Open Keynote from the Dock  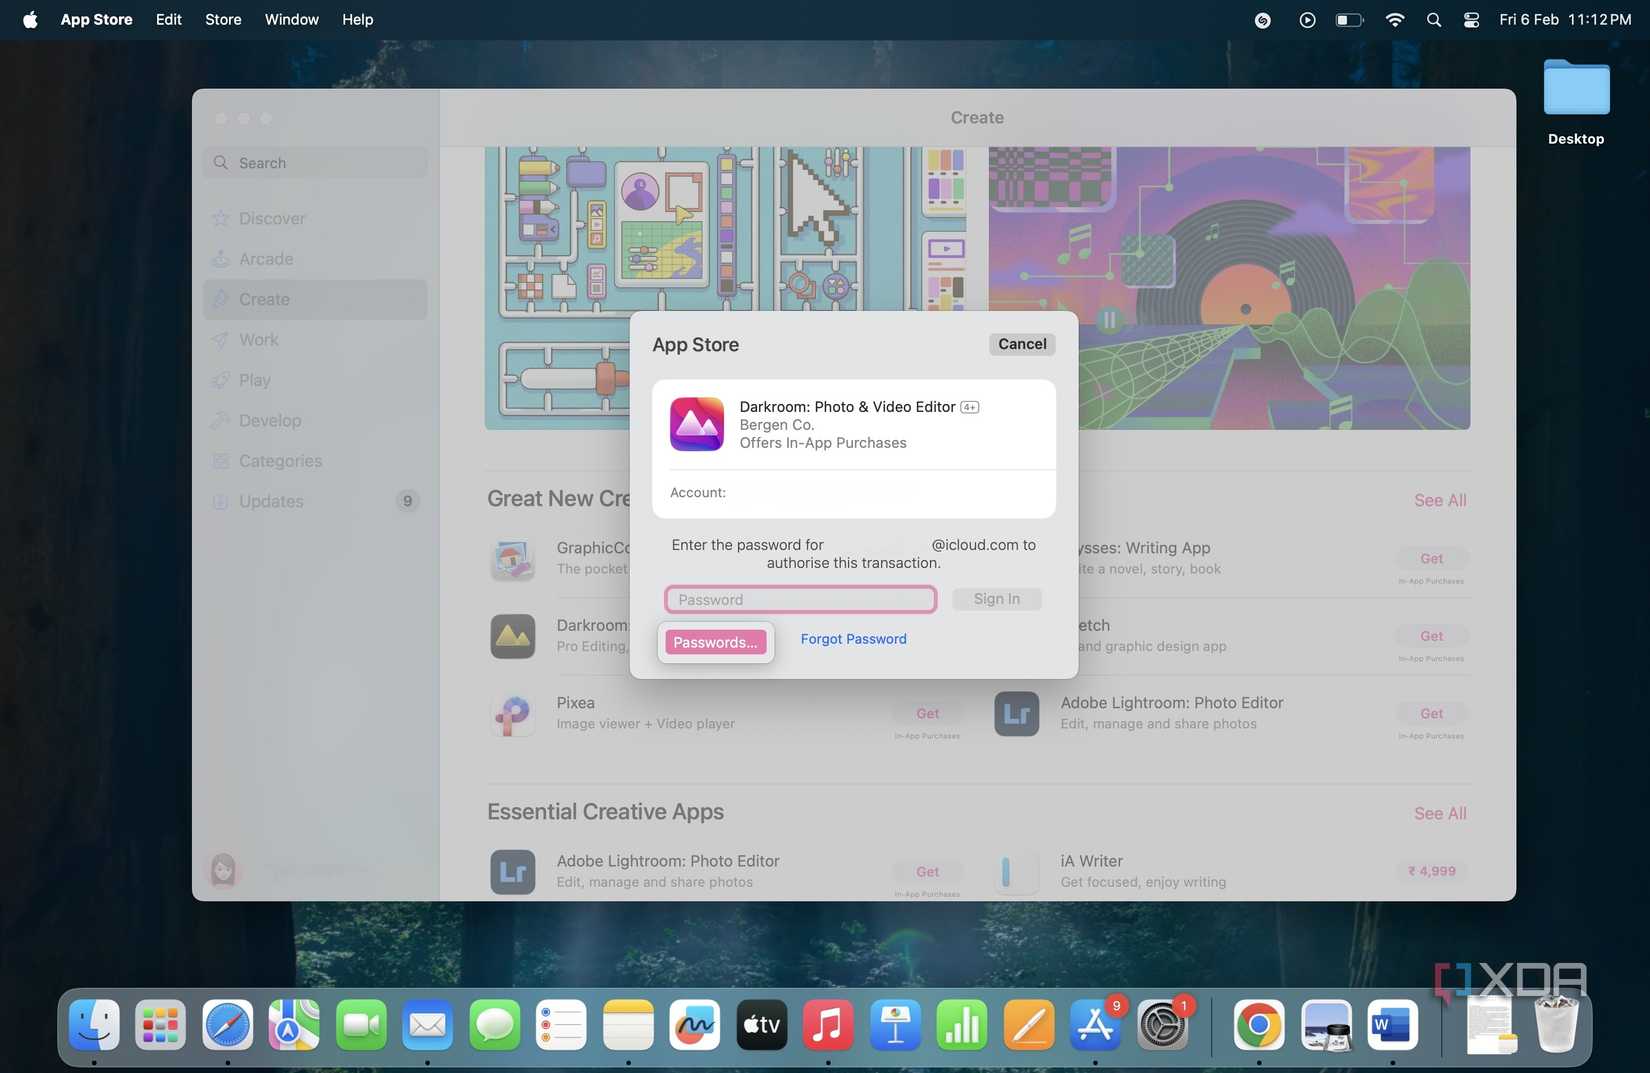tap(895, 1024)
